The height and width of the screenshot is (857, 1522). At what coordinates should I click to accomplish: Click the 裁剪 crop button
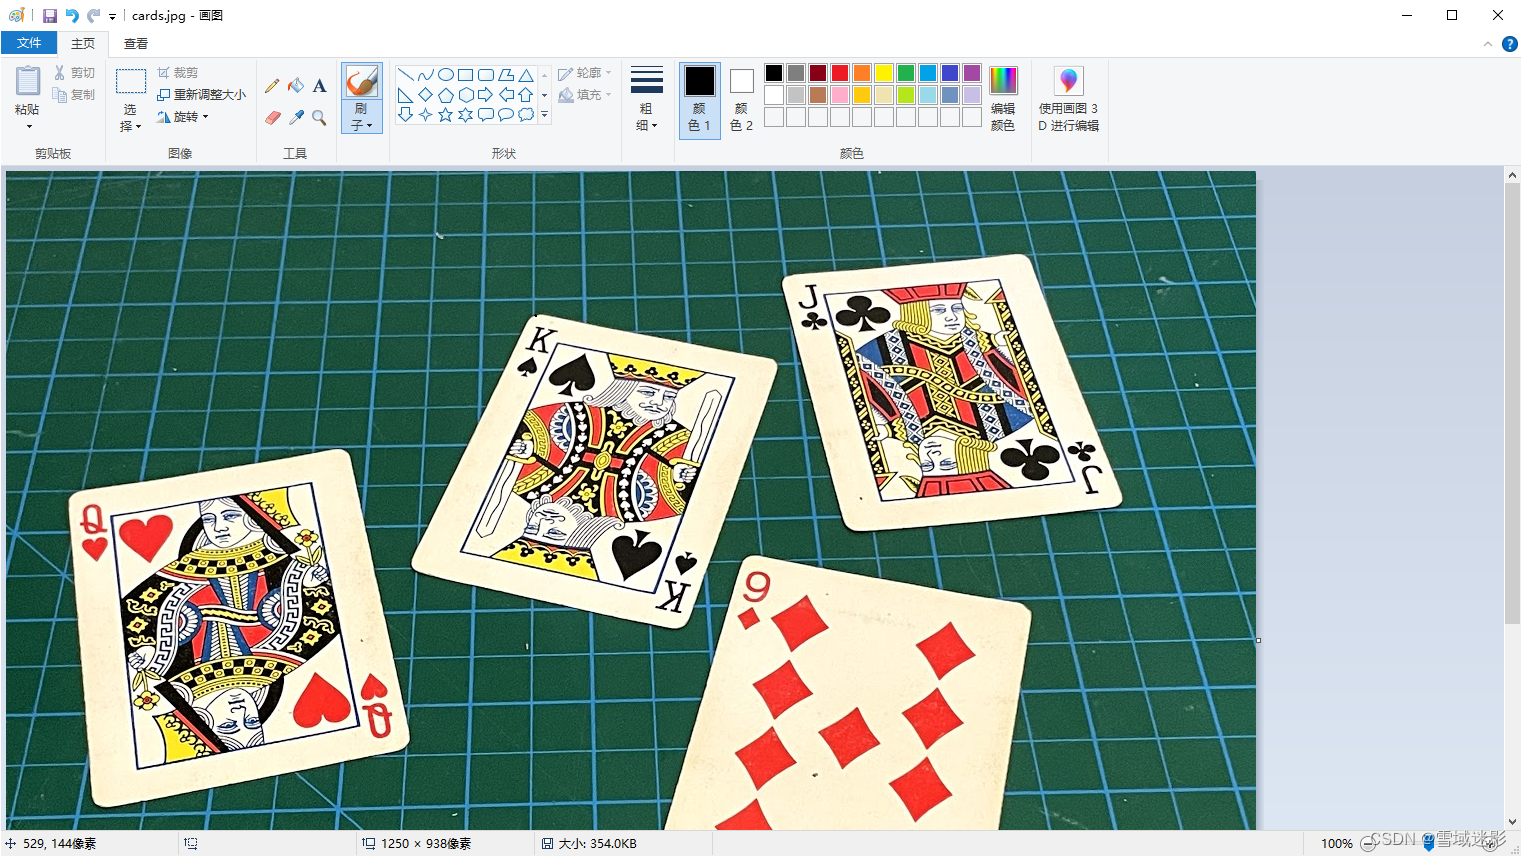(x=177, y=73)
